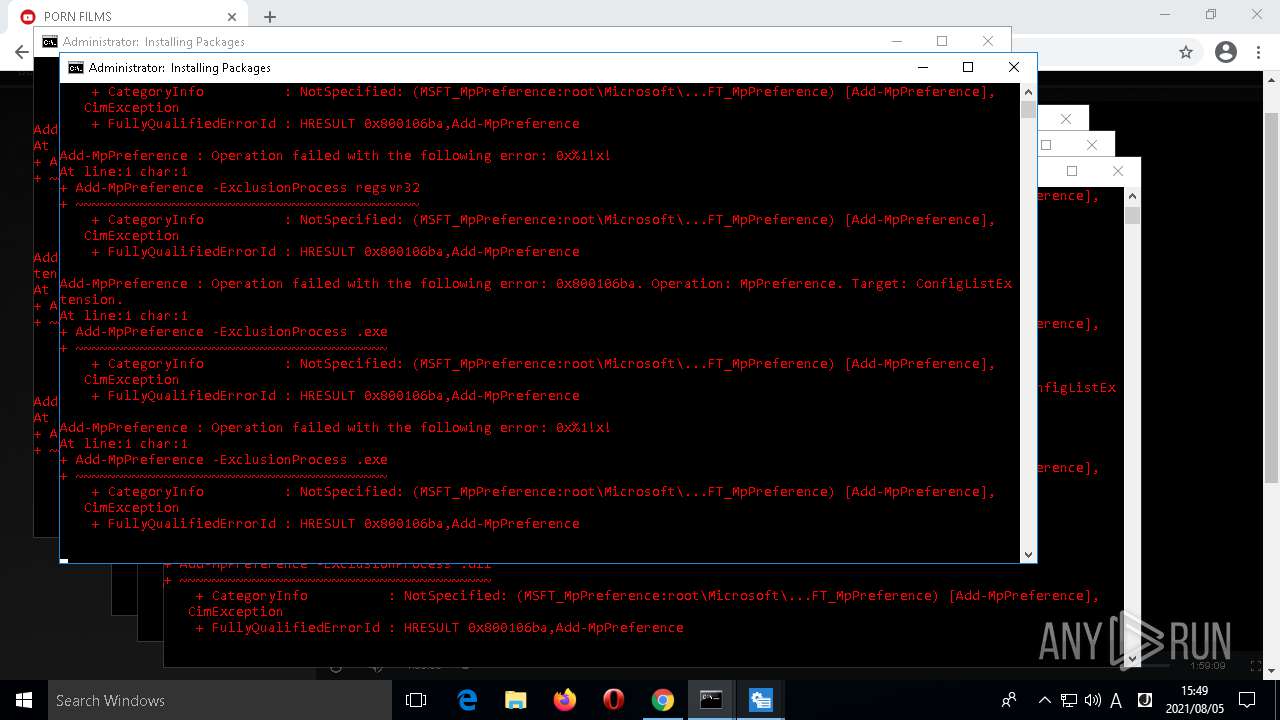
Task: Launch Firefox from the taskbar
Action: 565,700
